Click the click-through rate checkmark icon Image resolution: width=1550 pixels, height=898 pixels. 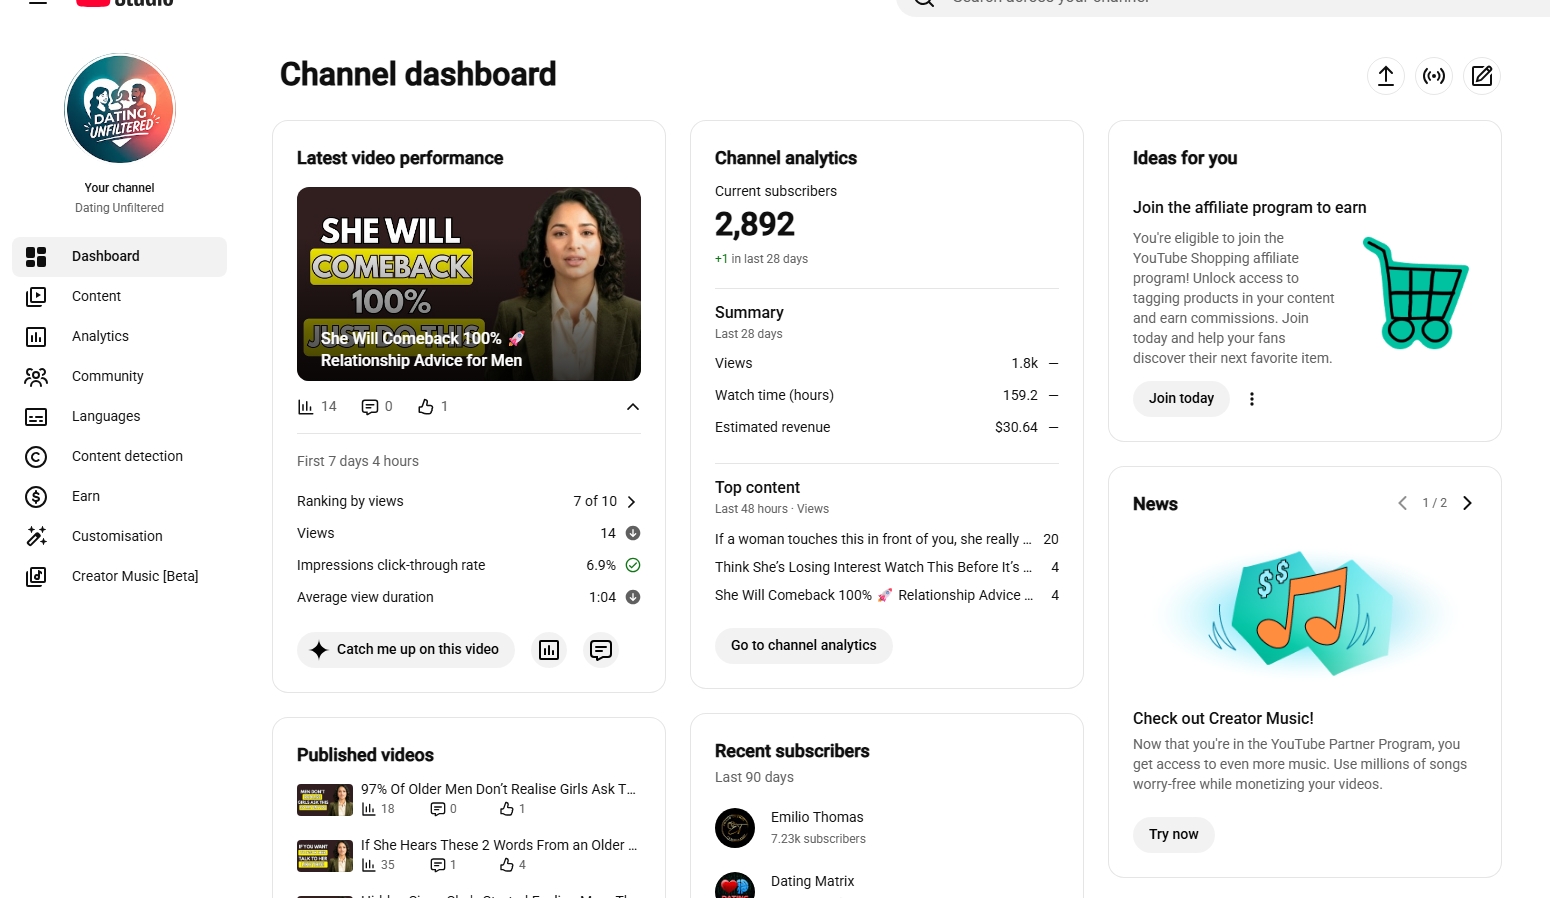point(633,565)
